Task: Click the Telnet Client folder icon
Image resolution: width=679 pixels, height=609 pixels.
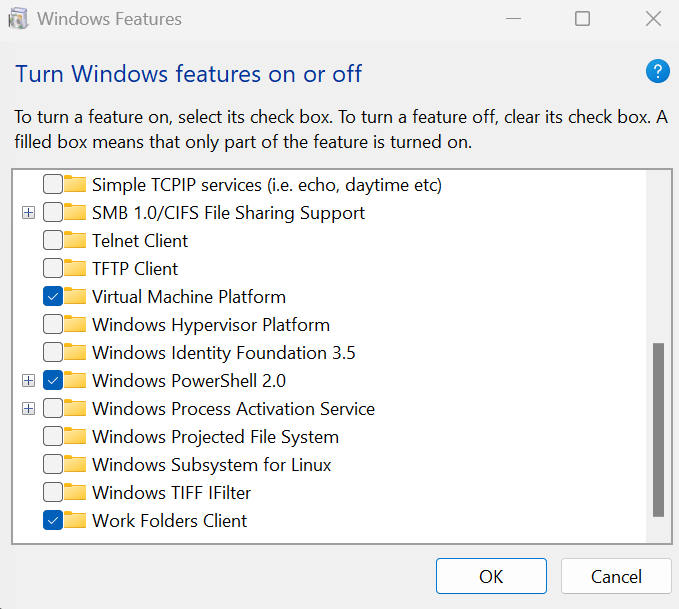Action: click(x=75, y=241)
